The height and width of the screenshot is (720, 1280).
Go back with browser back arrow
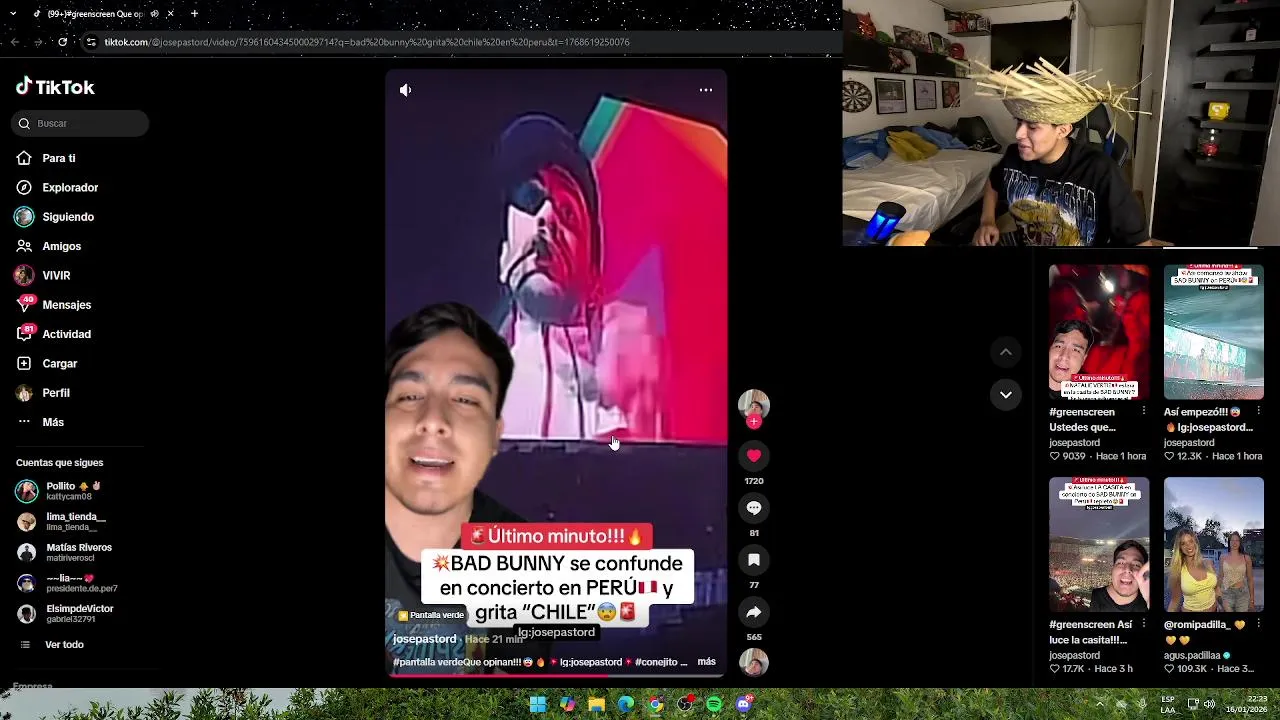[x=14, y=42]
